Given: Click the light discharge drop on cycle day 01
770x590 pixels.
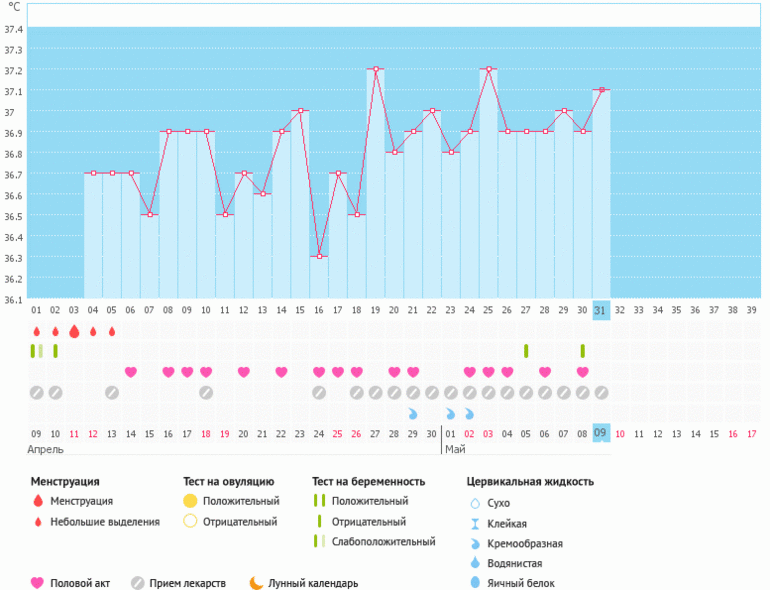Looking at the screenshot, I should [36, 332].
